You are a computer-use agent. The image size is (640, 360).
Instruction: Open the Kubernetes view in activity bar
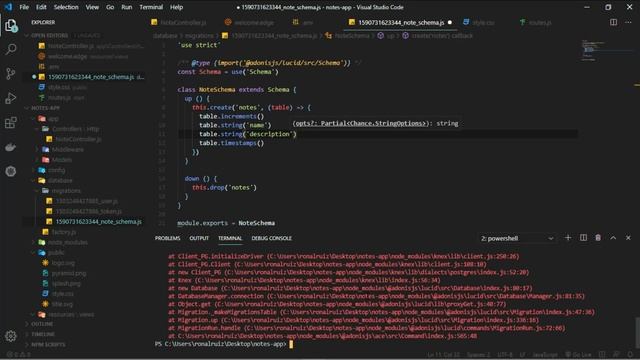point(11,171)
